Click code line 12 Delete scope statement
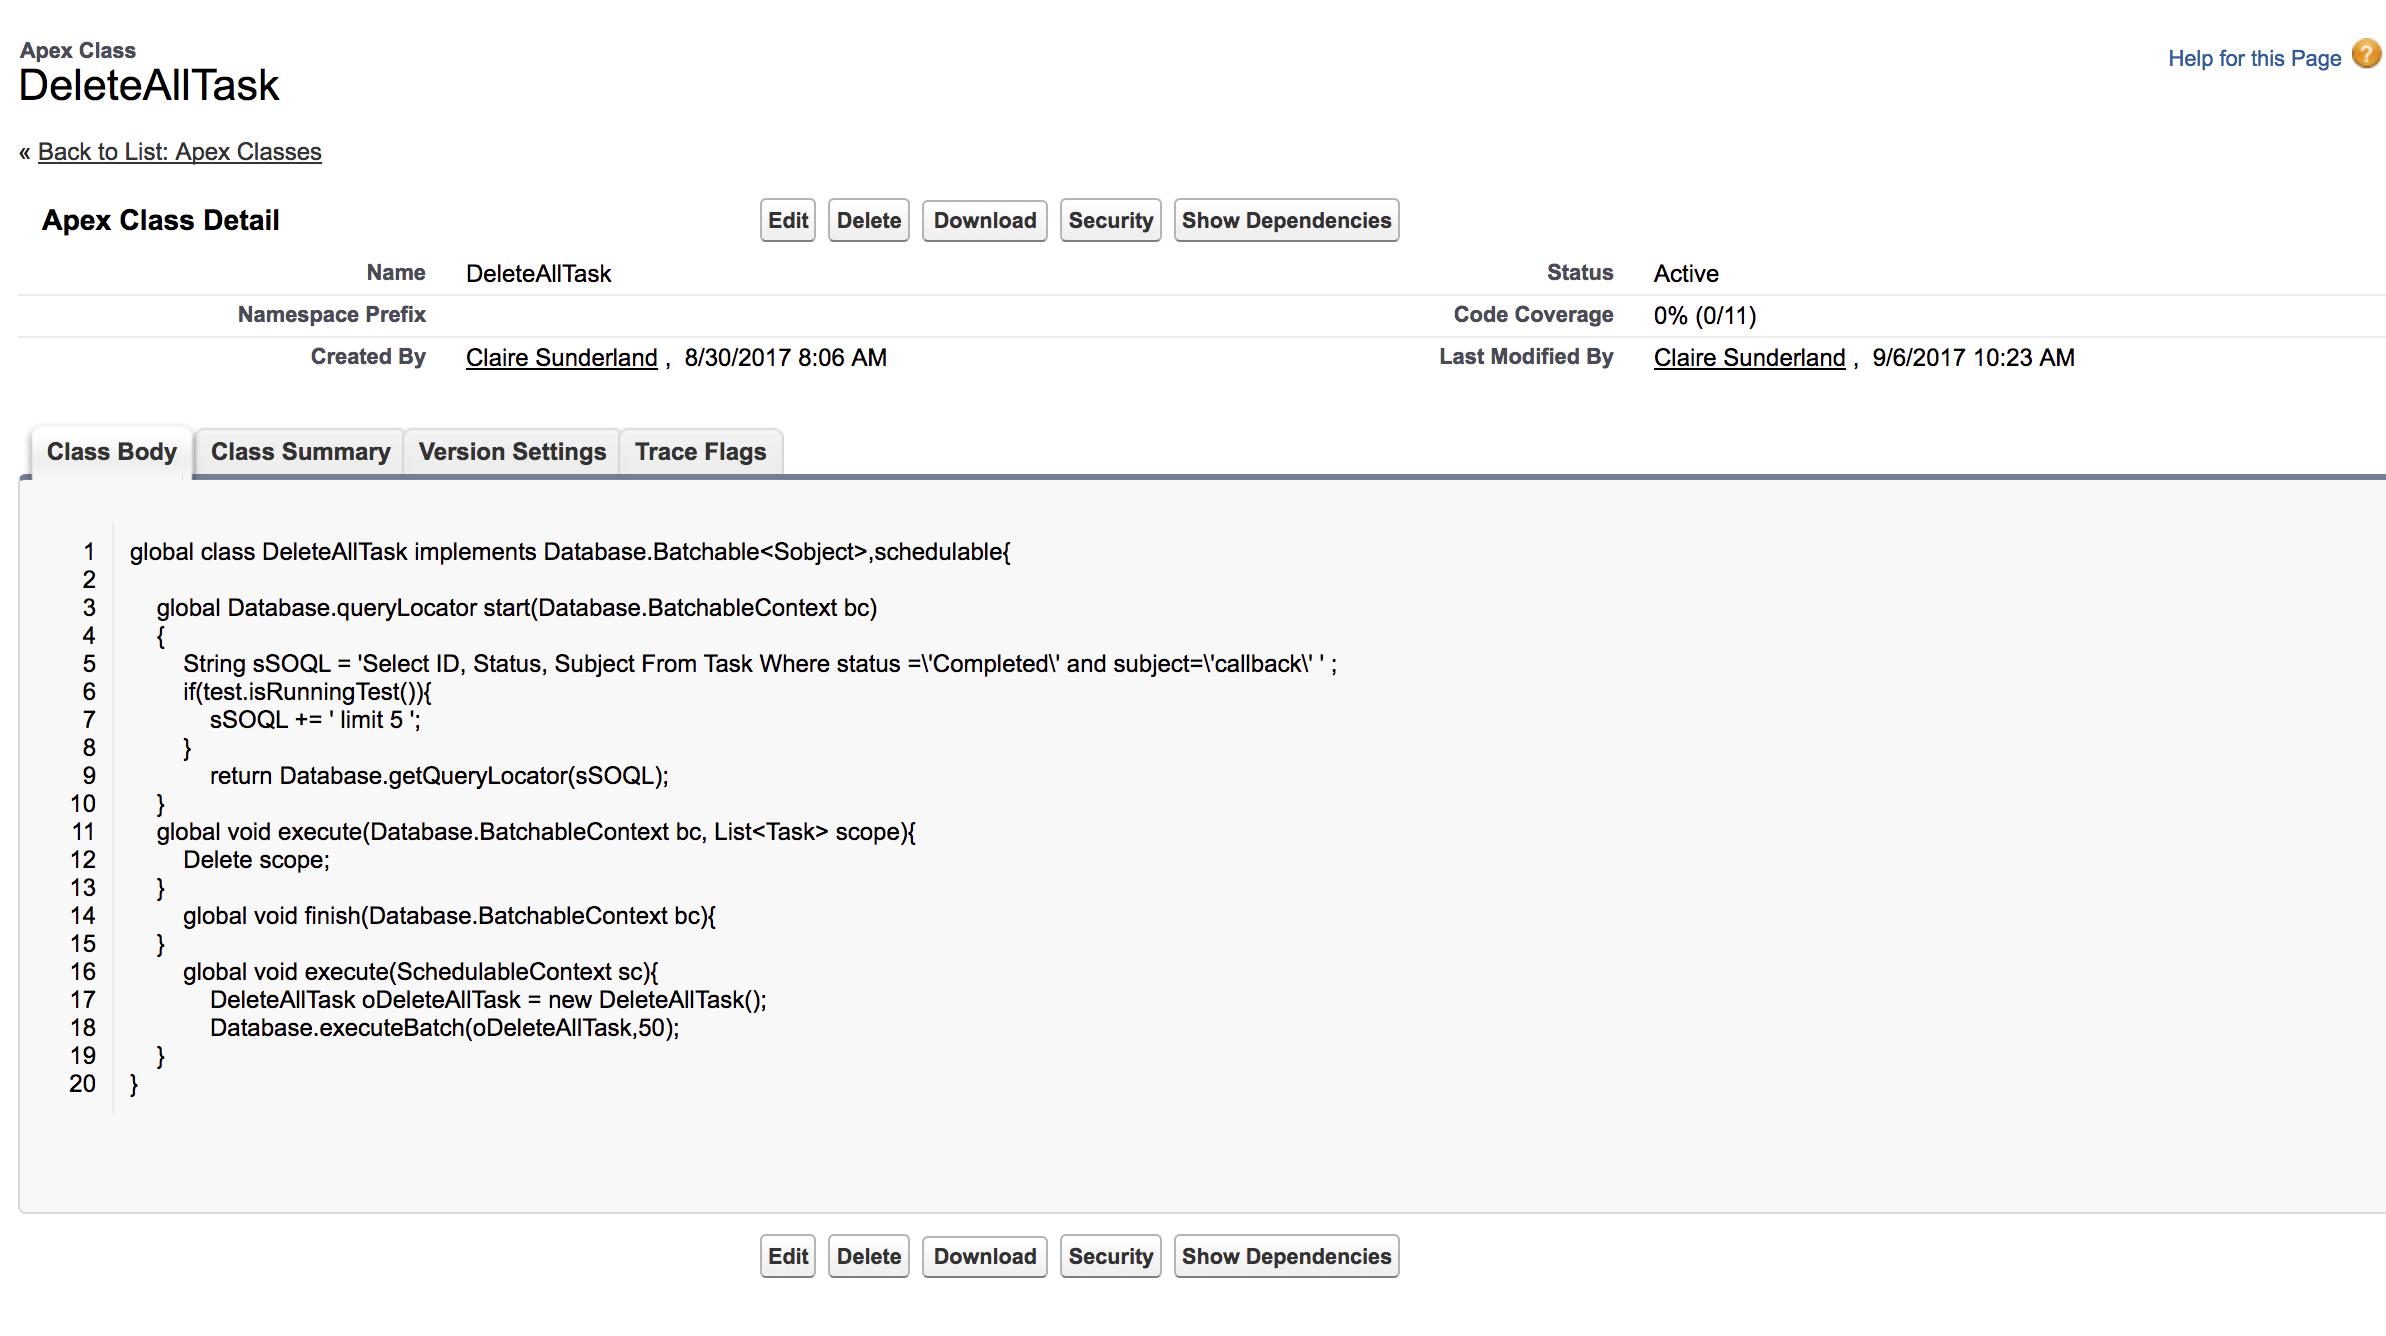2386x1336 pixels. (256, 860)
